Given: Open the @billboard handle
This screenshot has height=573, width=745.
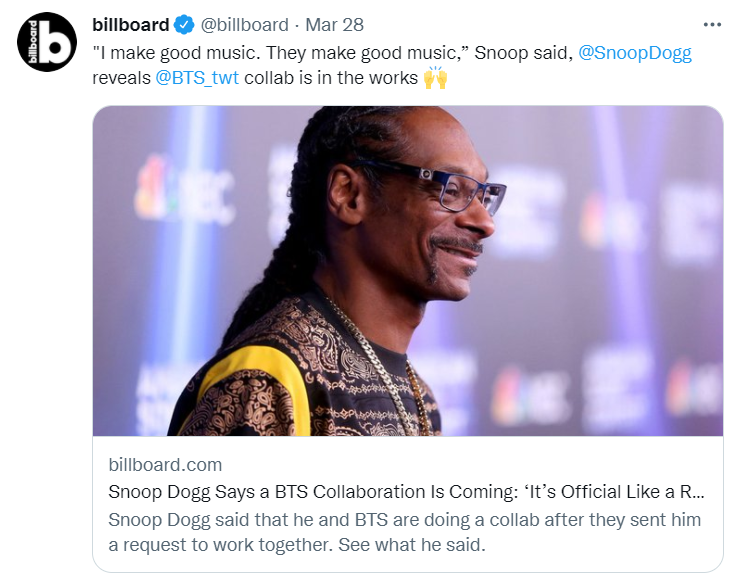Looking at the screenshot, I should 244,25.
